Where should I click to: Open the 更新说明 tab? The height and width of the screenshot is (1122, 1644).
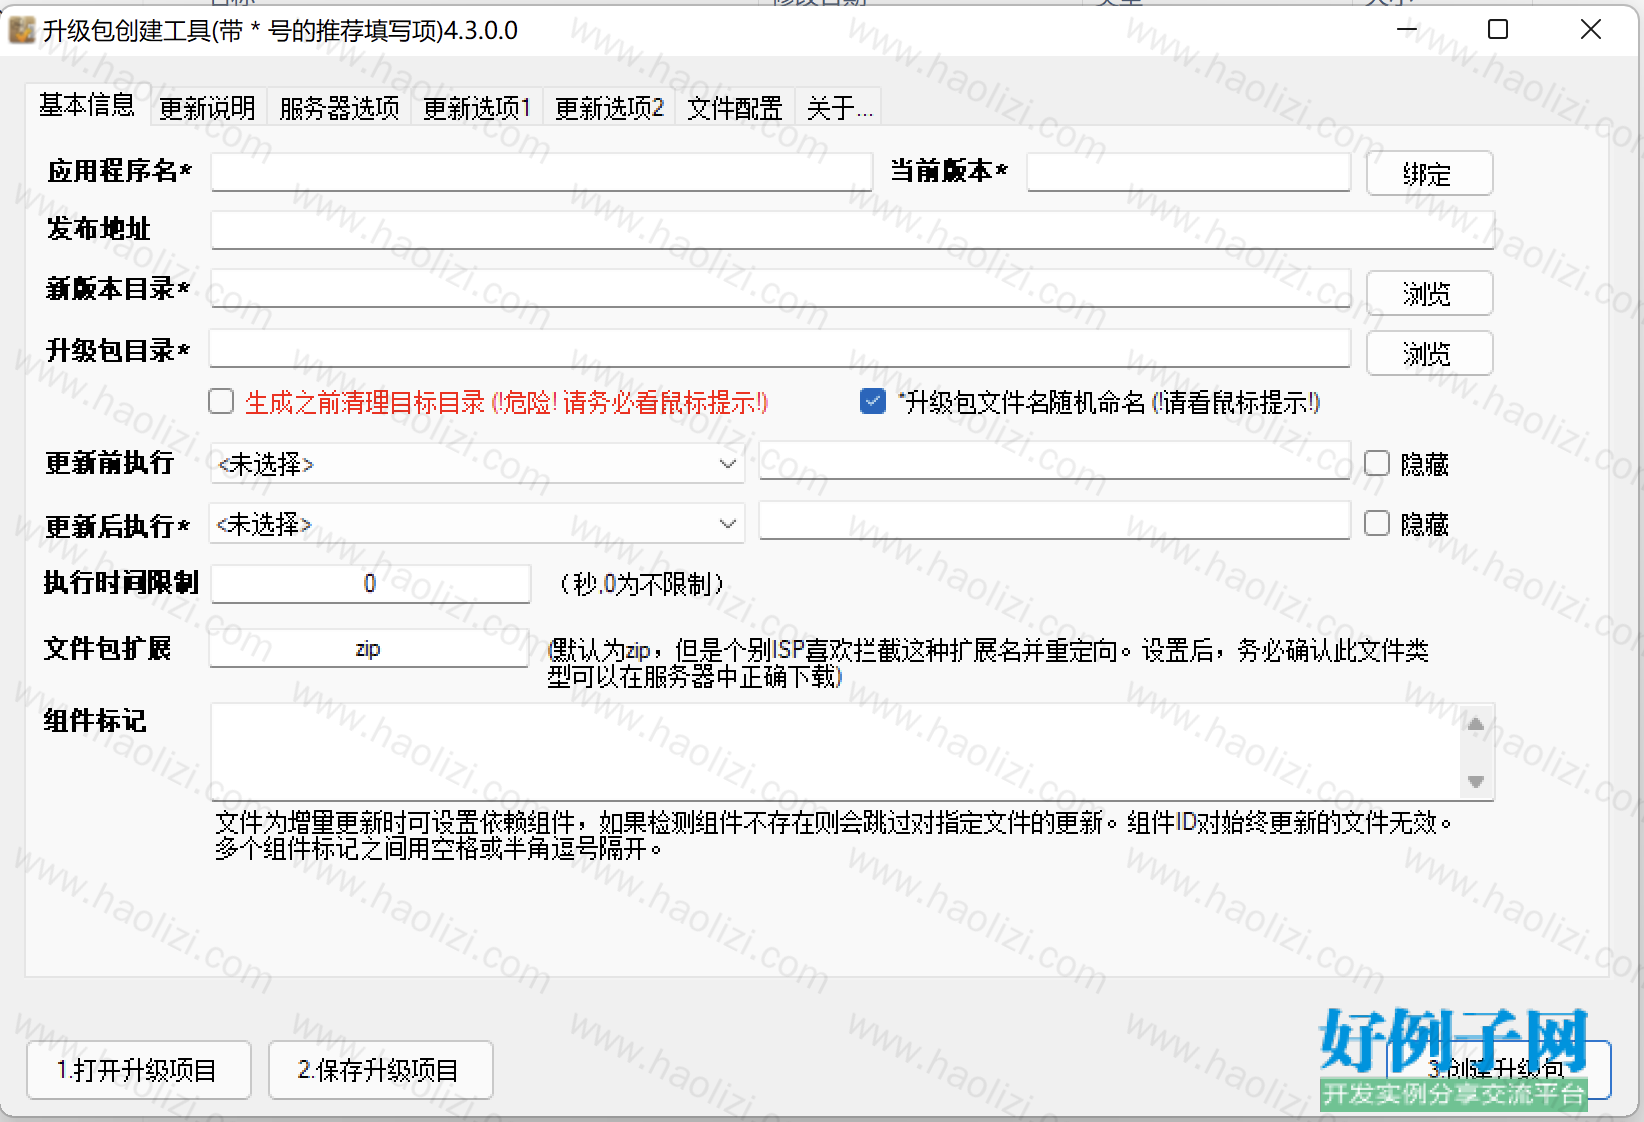click(207, 107)
